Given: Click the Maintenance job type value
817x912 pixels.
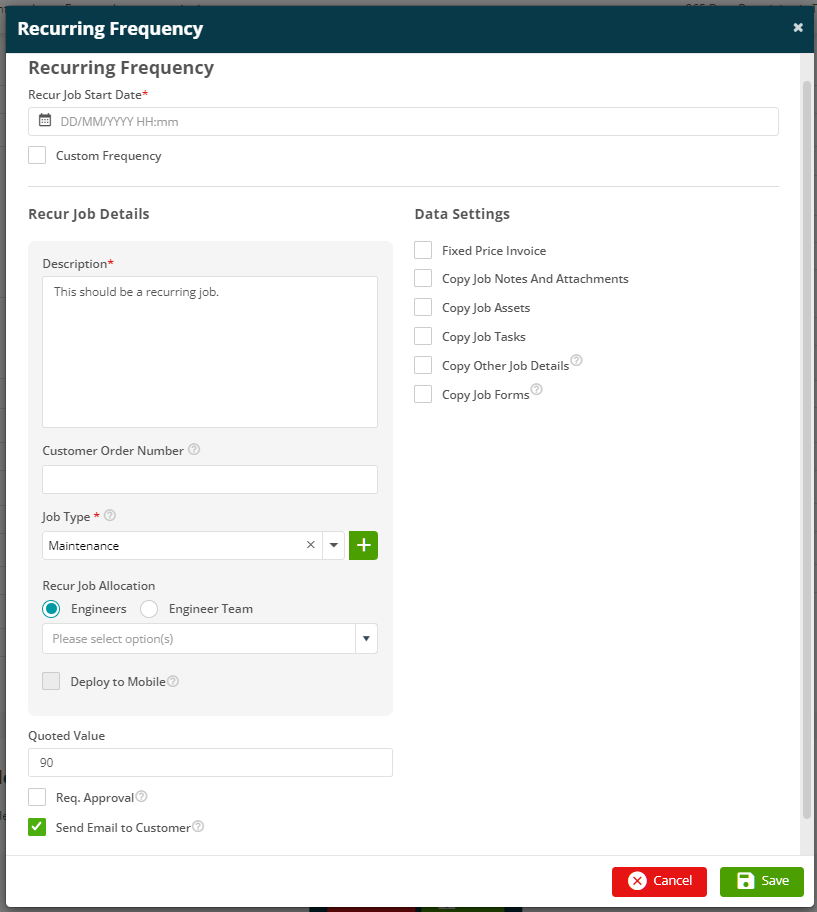Looking at the screenshot, I should tap(84, 546).
